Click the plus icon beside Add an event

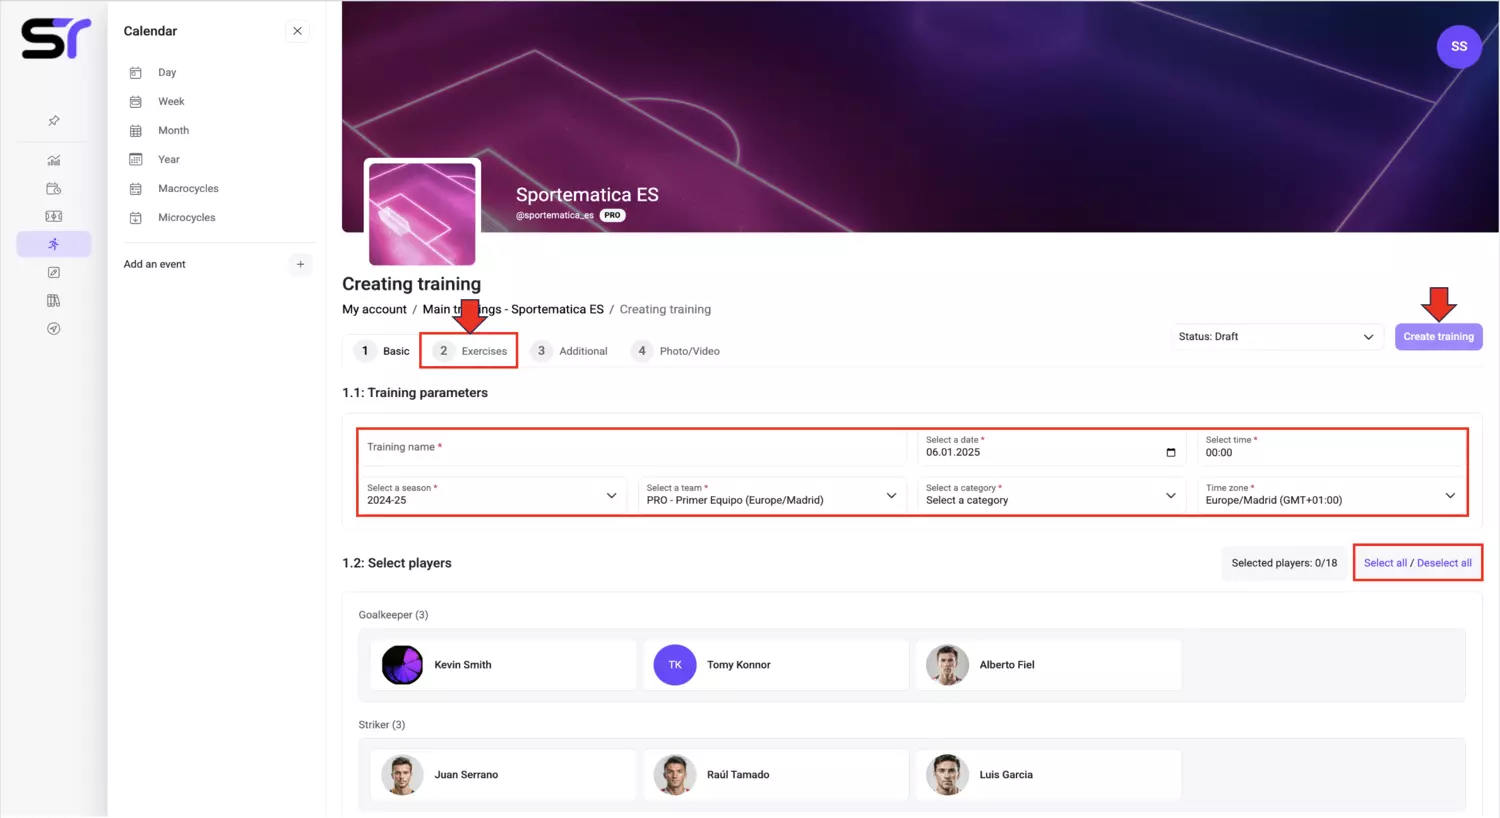click(x=300, y=264)
